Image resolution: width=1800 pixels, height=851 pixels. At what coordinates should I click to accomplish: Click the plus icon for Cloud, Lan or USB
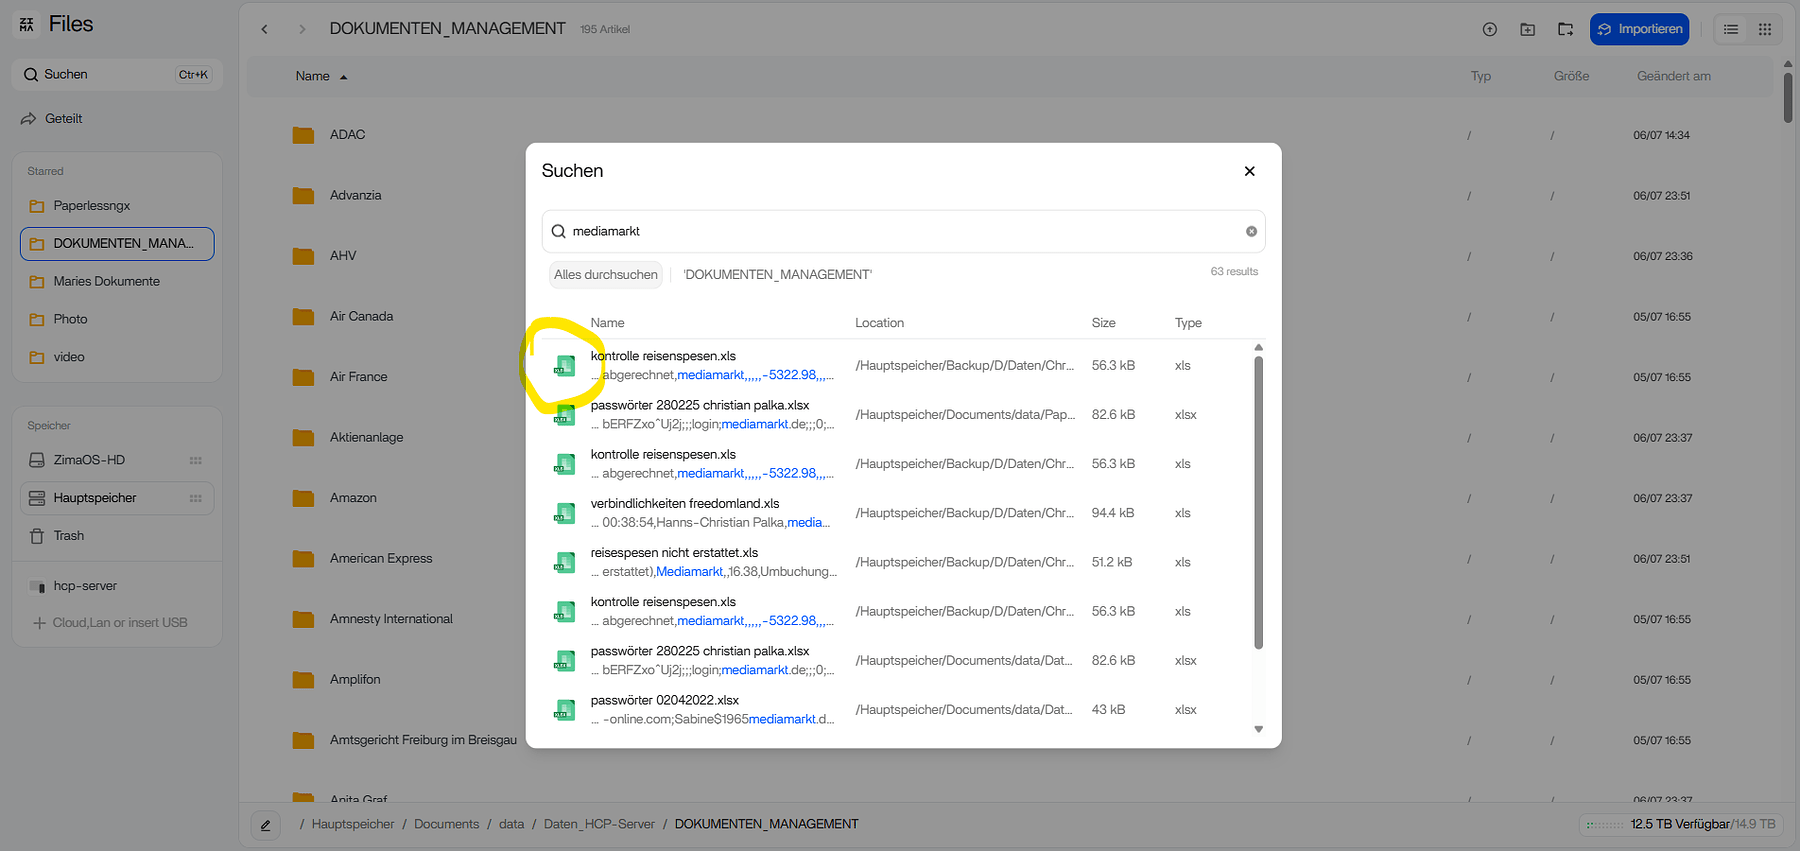pos(40,623)
